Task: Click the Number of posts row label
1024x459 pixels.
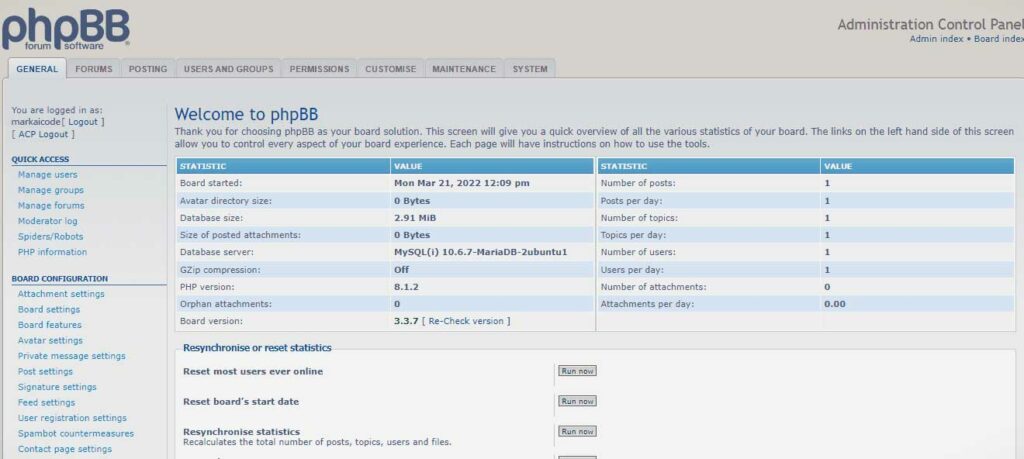Action: click(638, 183)
